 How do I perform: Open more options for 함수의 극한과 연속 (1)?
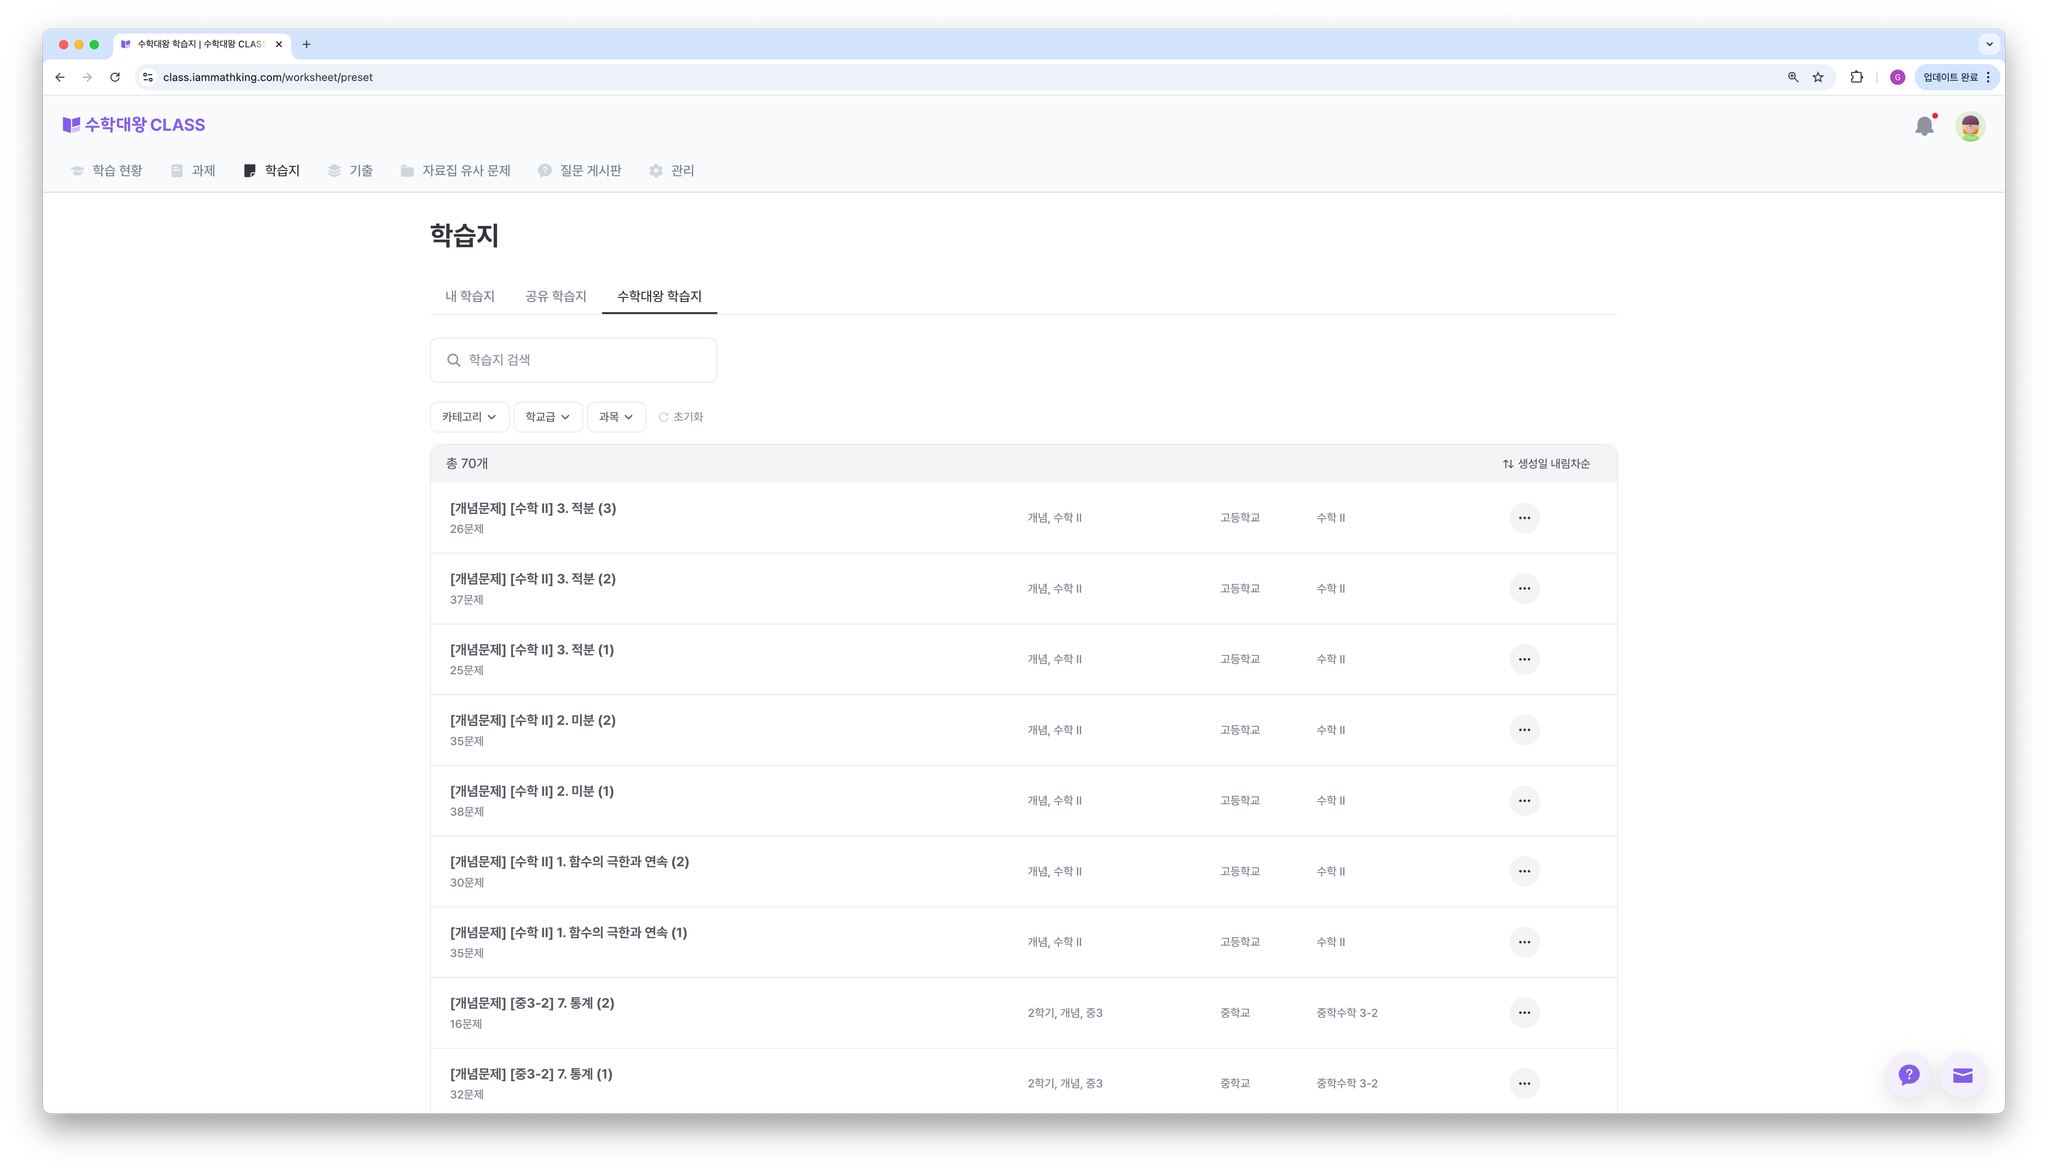tap(1524, 942)
